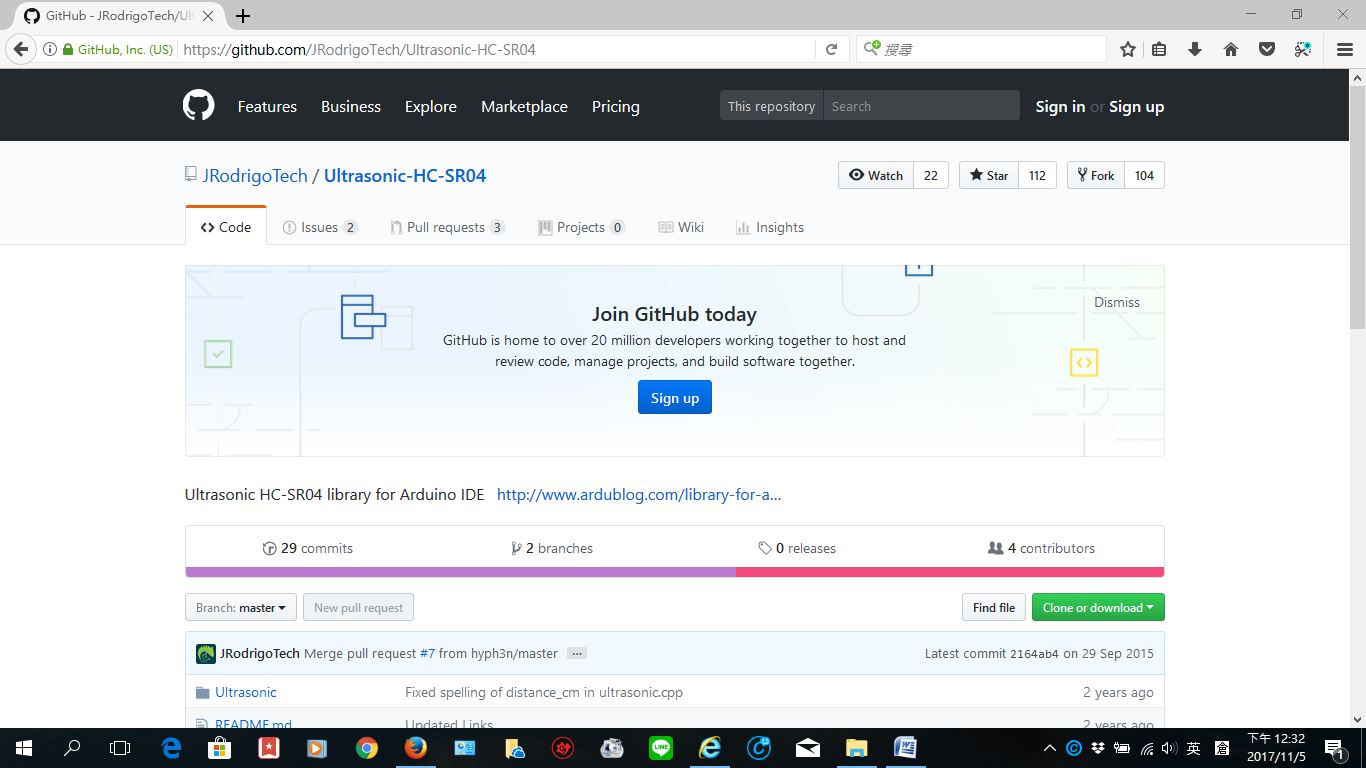Open Windows Start menu
This screenshot has height=768, width=1366.
pos(24,748)
